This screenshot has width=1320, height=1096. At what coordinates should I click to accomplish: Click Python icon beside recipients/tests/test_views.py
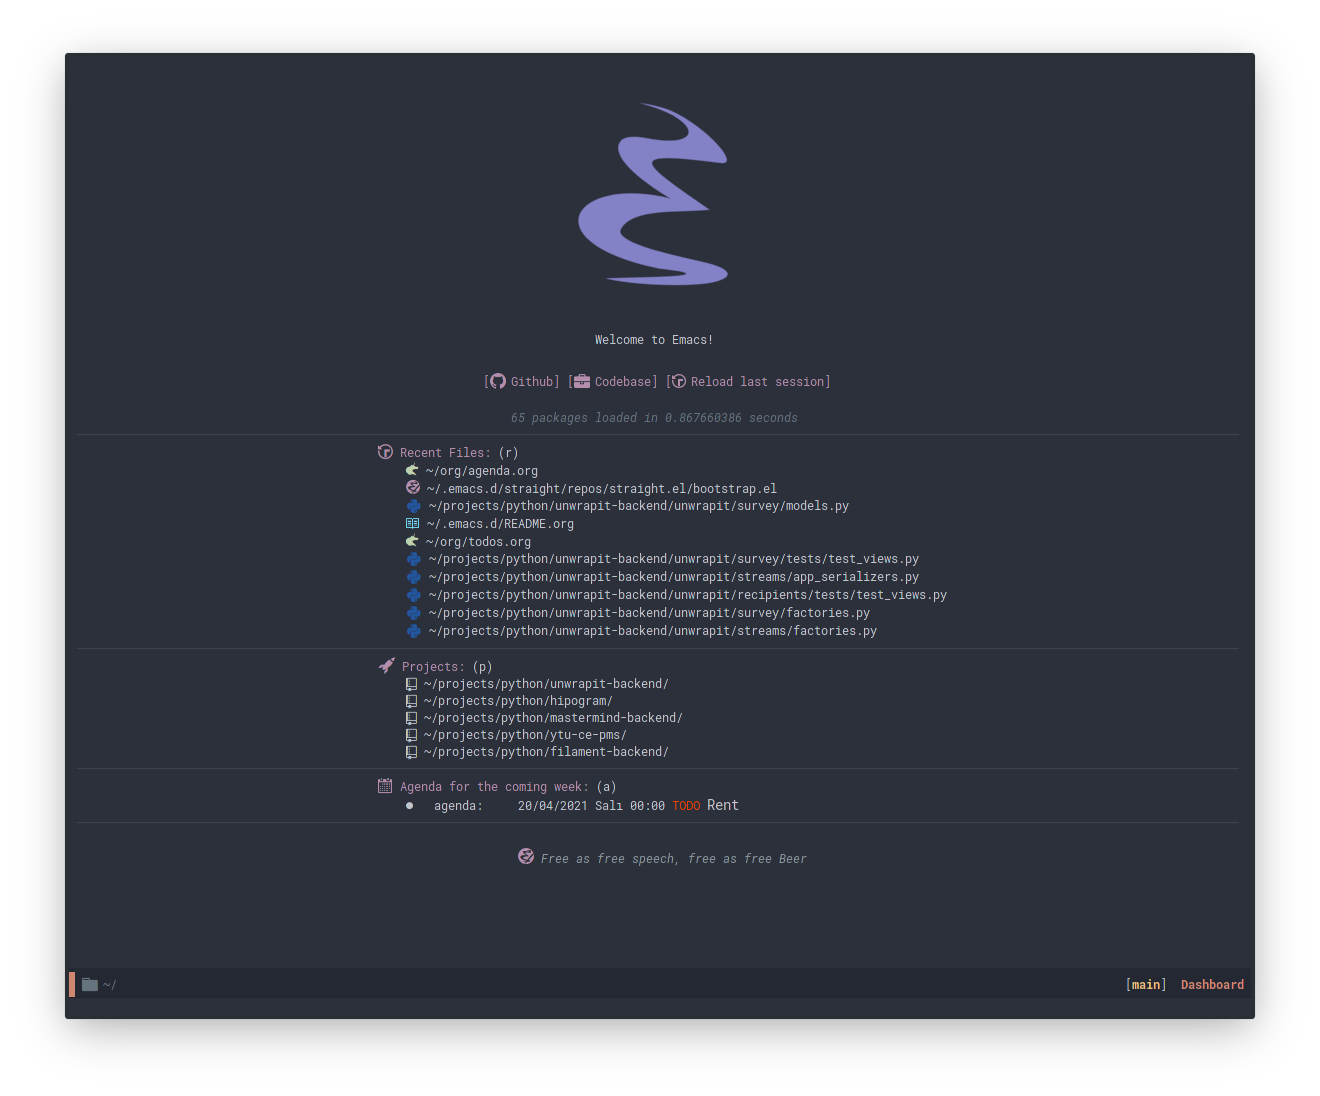pyautogui.click(x=413, y=595)
